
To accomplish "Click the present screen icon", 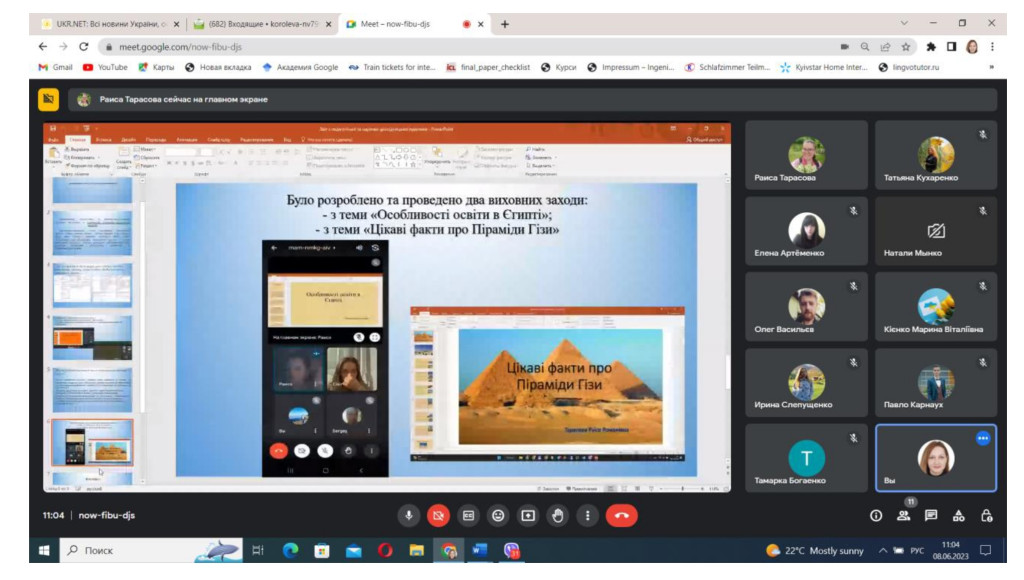I will point(528,516).
